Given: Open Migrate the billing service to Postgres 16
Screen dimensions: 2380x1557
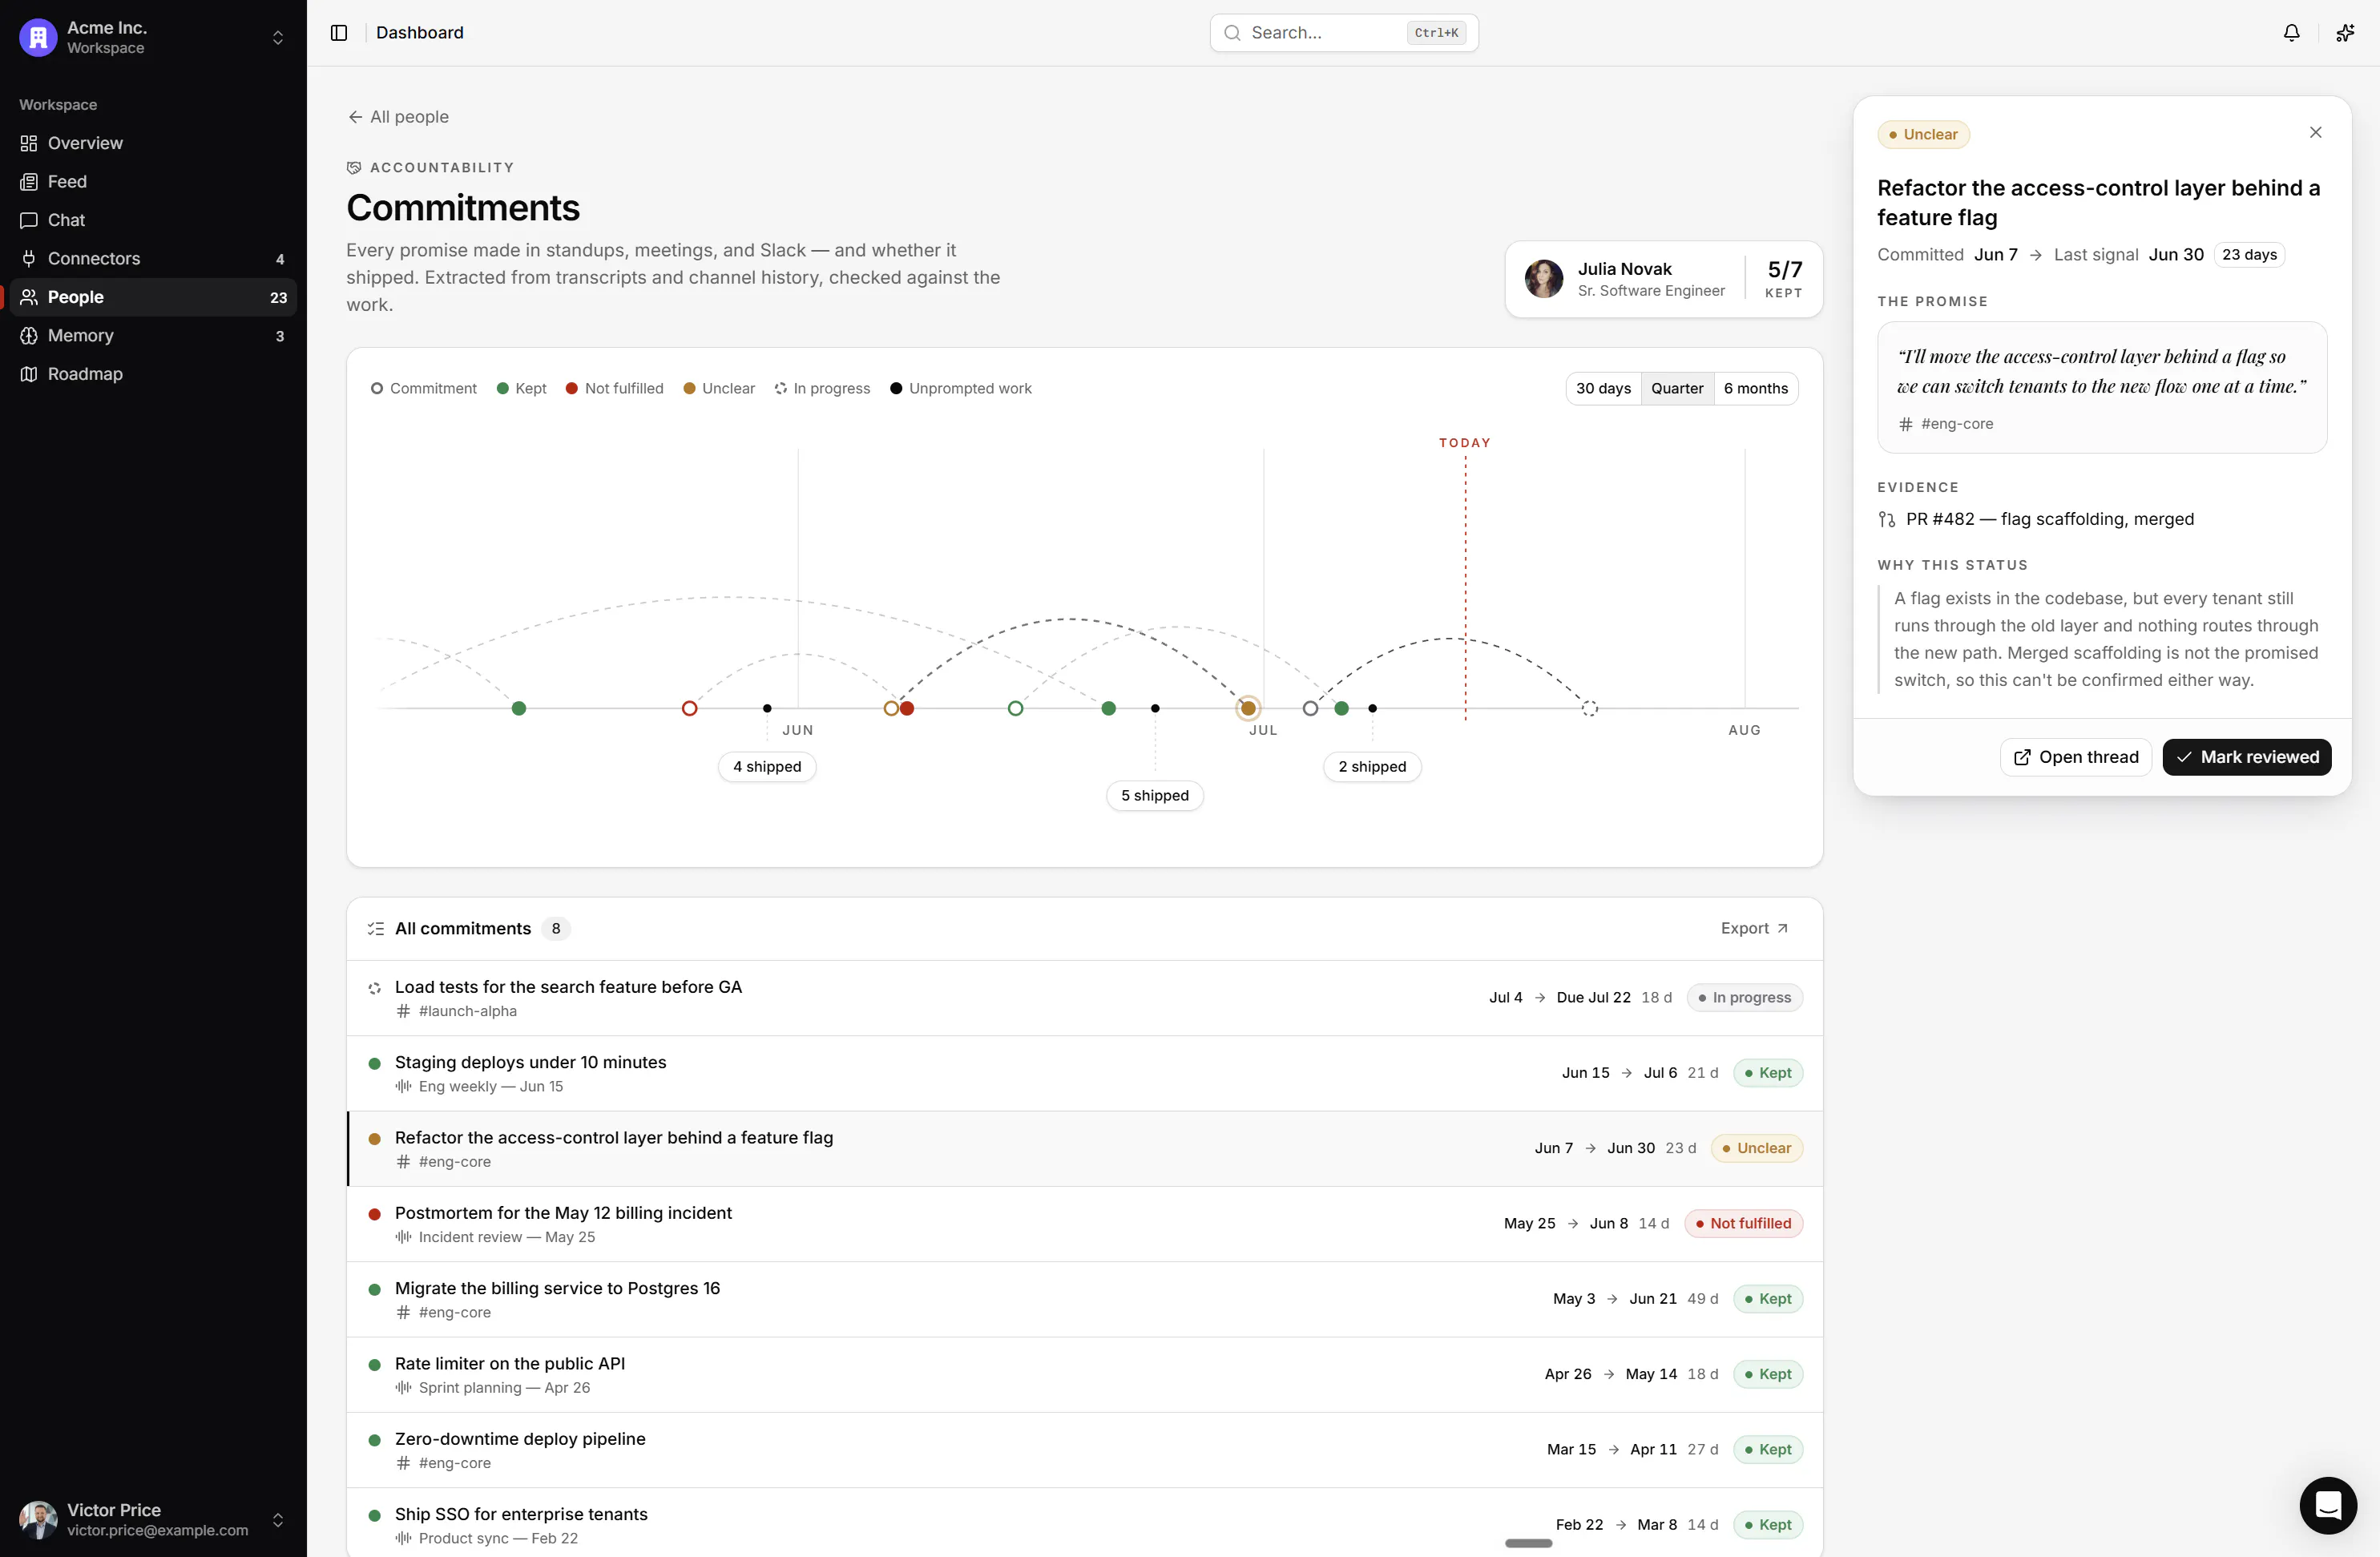Looking at the screenshot, I should point(1084,1299).
